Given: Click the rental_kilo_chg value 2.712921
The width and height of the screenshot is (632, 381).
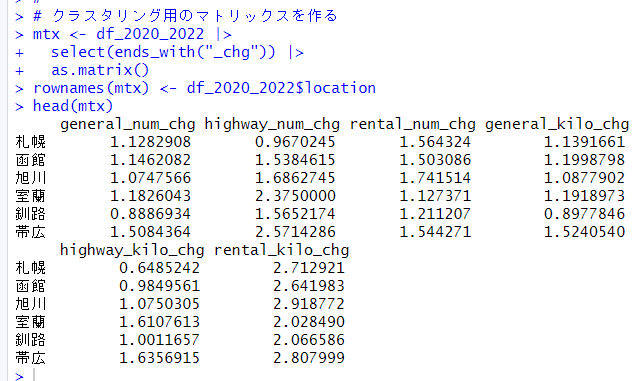Looking at the screenshot, I should point(309,268).
